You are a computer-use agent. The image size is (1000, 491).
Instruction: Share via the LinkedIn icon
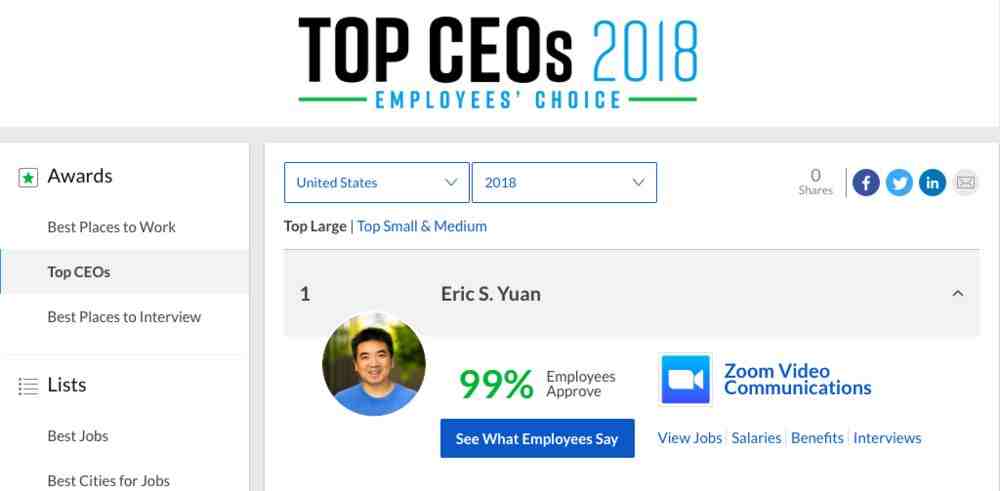(932, 183)
